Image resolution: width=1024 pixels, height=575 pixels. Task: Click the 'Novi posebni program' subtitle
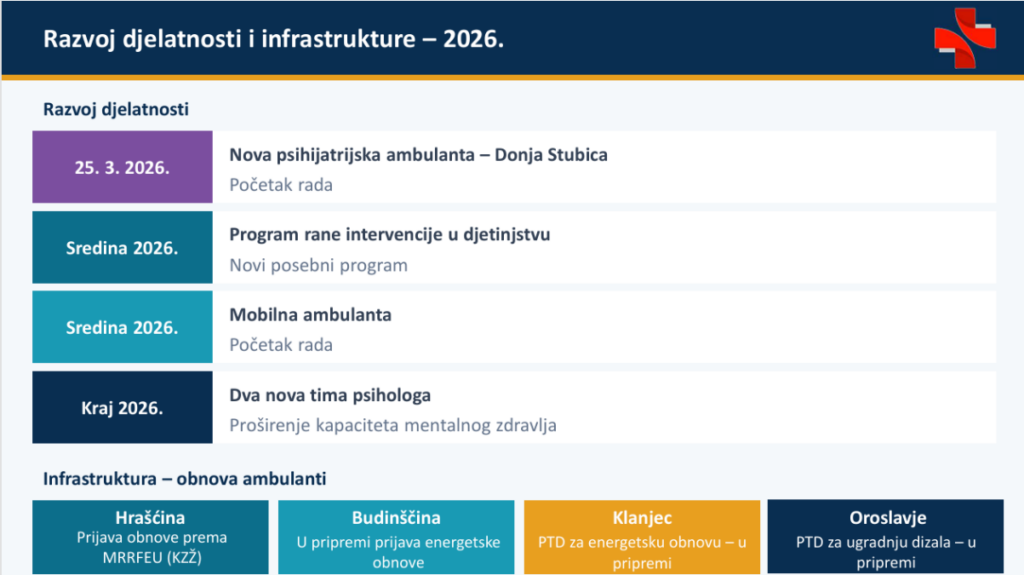point(318,266)
